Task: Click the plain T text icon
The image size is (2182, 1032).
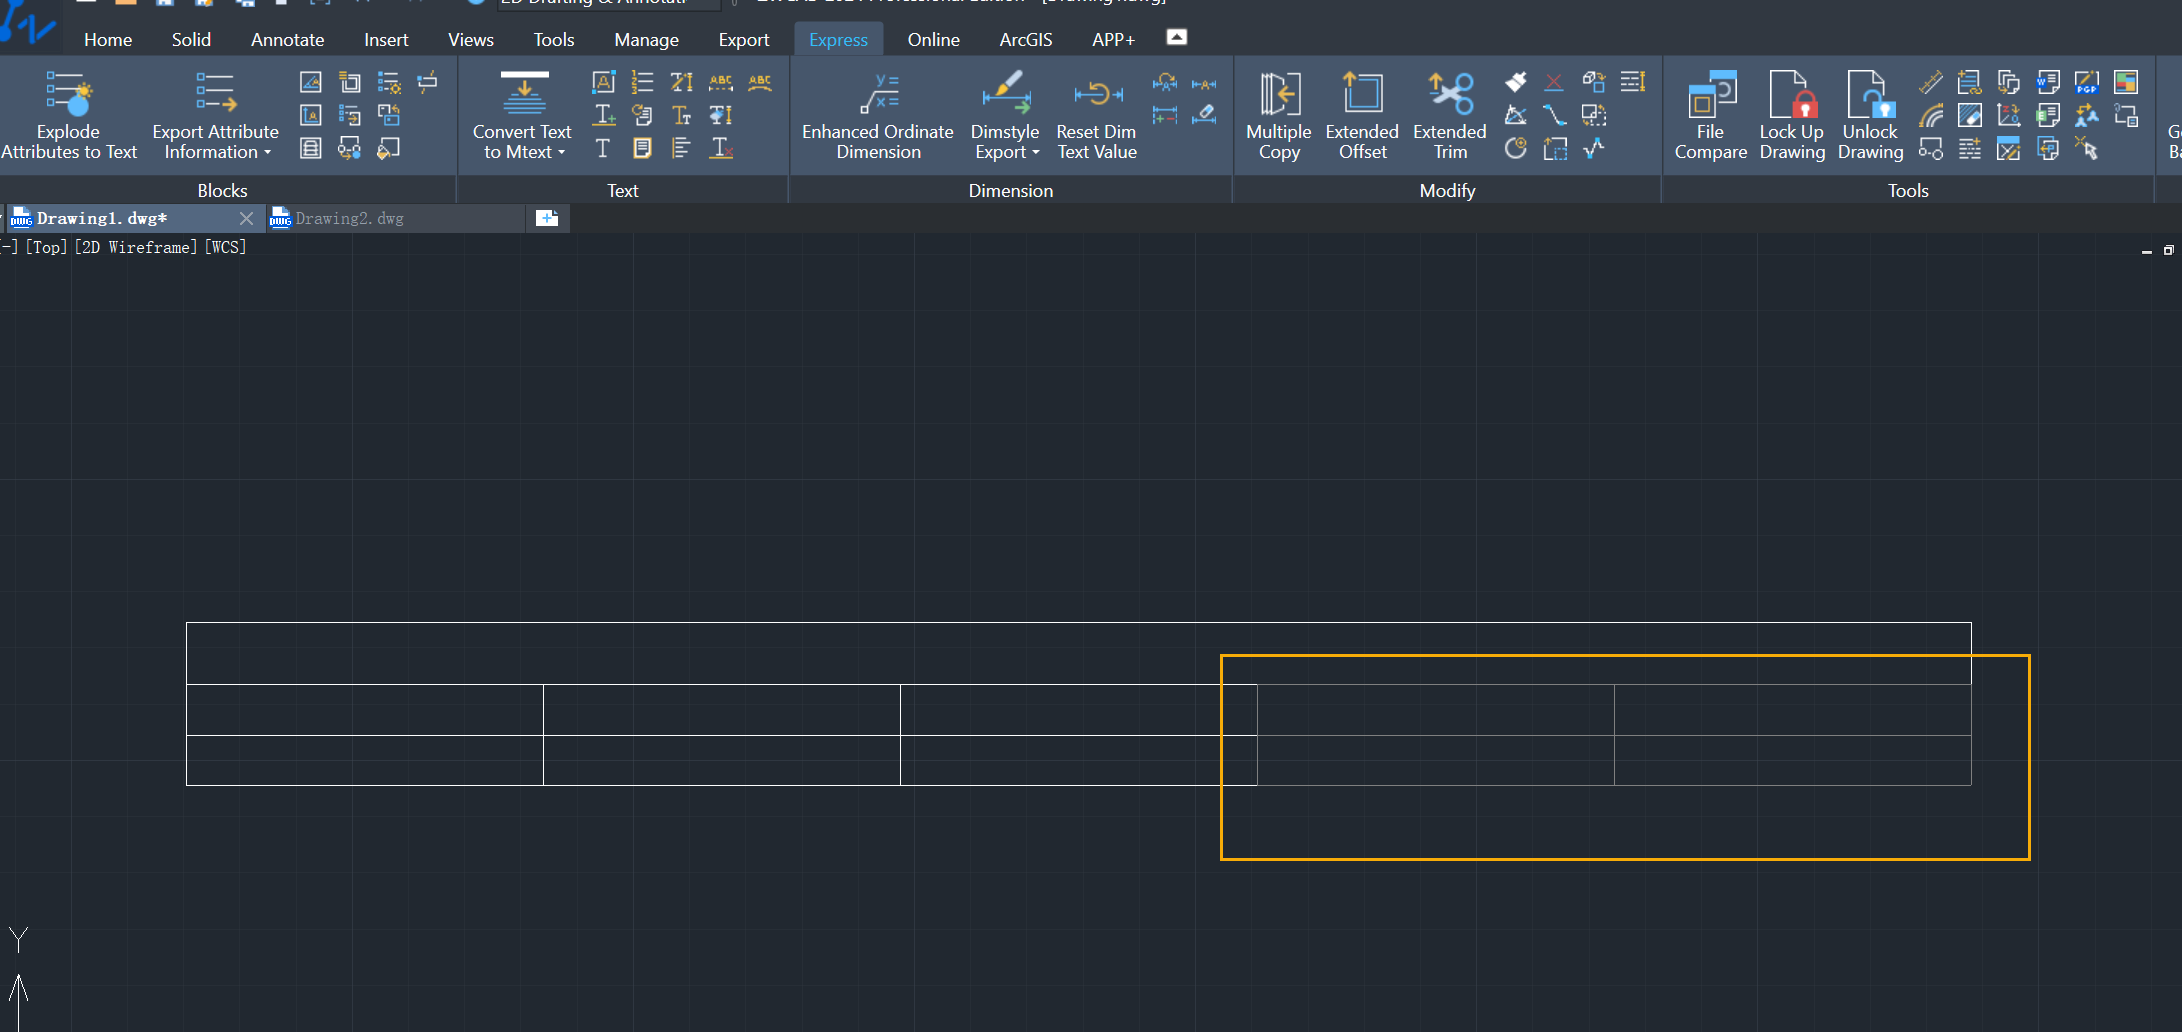Action: click(x=603, y=148)
